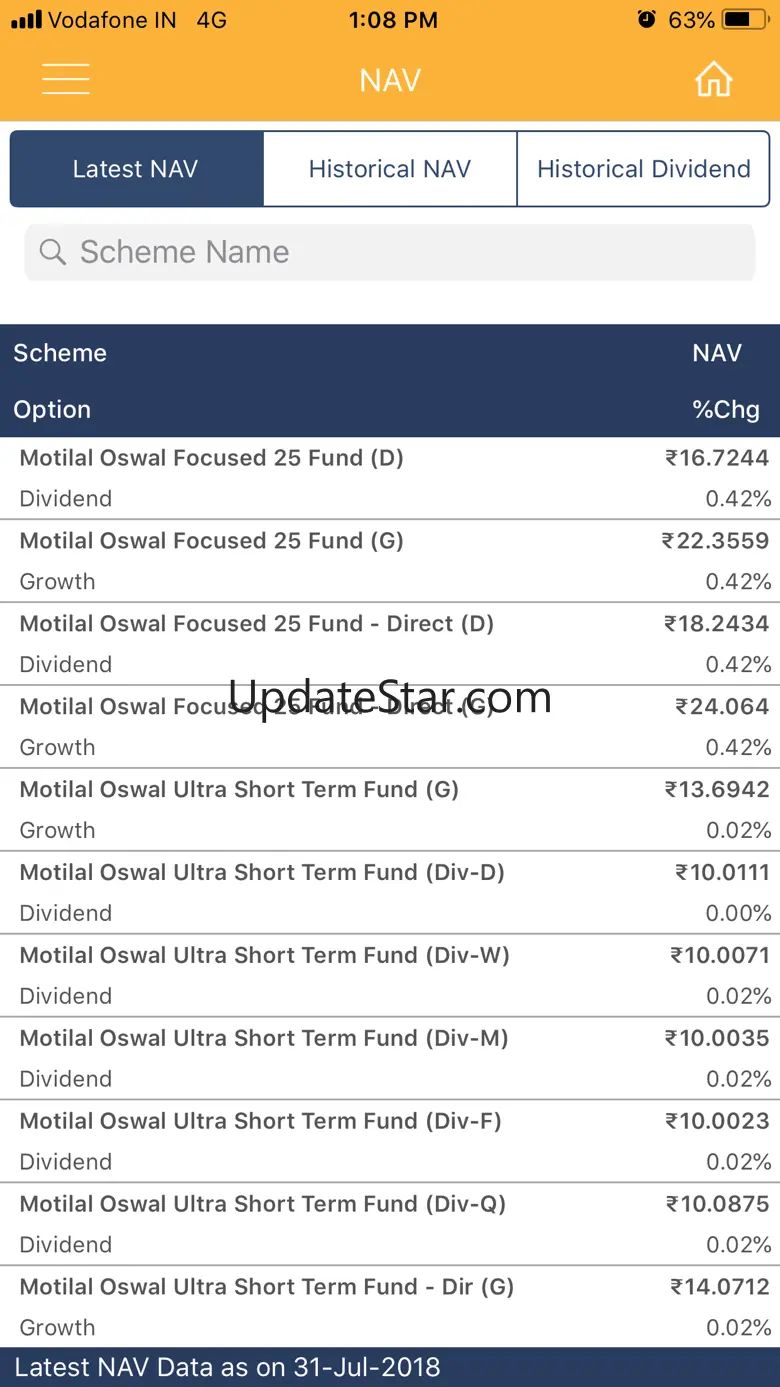Select the Historical Dividend tab
780x1387 pixels.
tap(643, 169)
